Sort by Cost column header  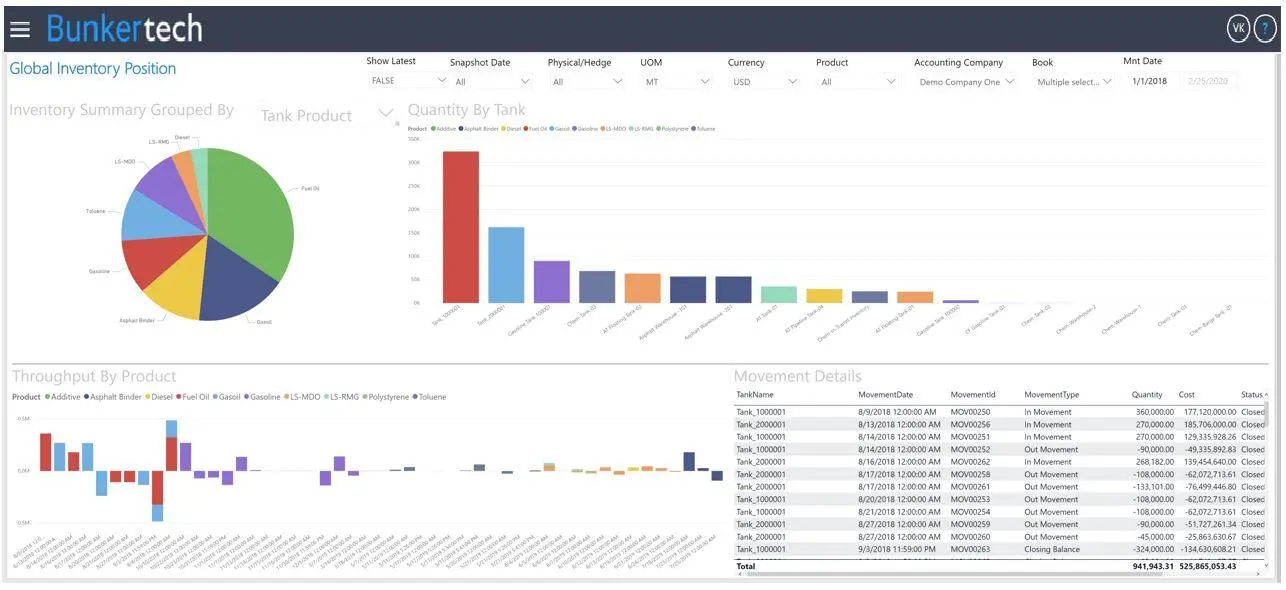click(x=1187, y=395)
